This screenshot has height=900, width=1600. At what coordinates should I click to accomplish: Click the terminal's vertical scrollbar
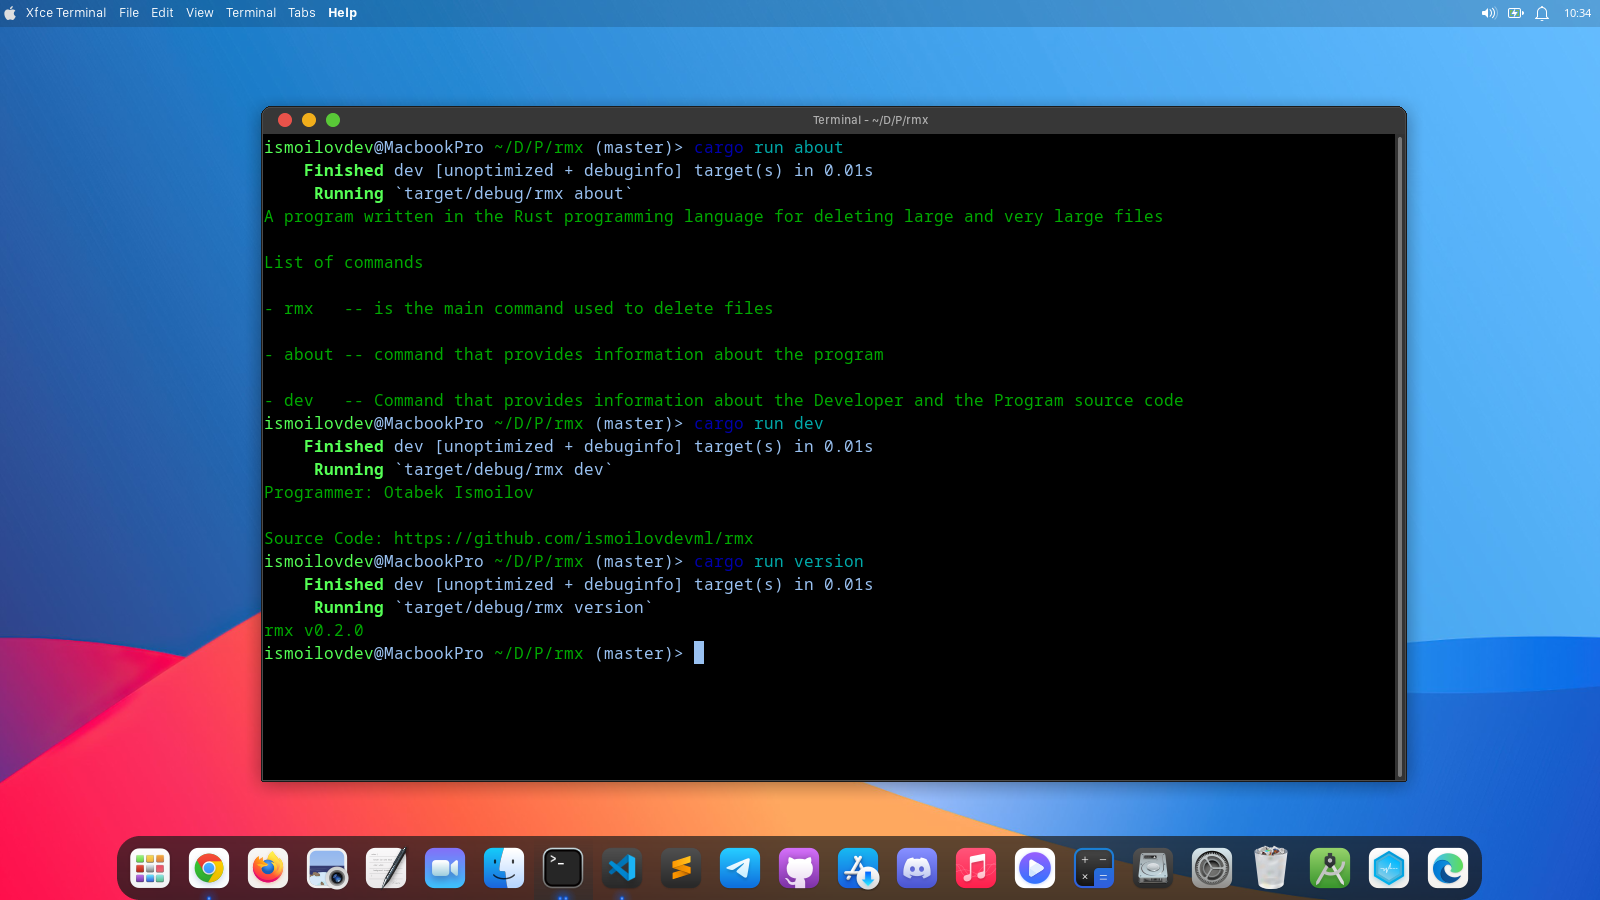(1399, 457)
